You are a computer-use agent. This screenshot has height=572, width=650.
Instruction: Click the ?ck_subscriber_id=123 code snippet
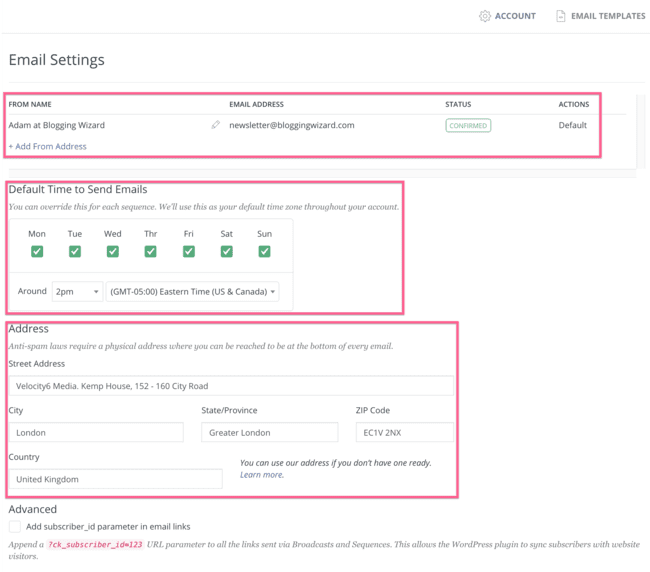95,545
